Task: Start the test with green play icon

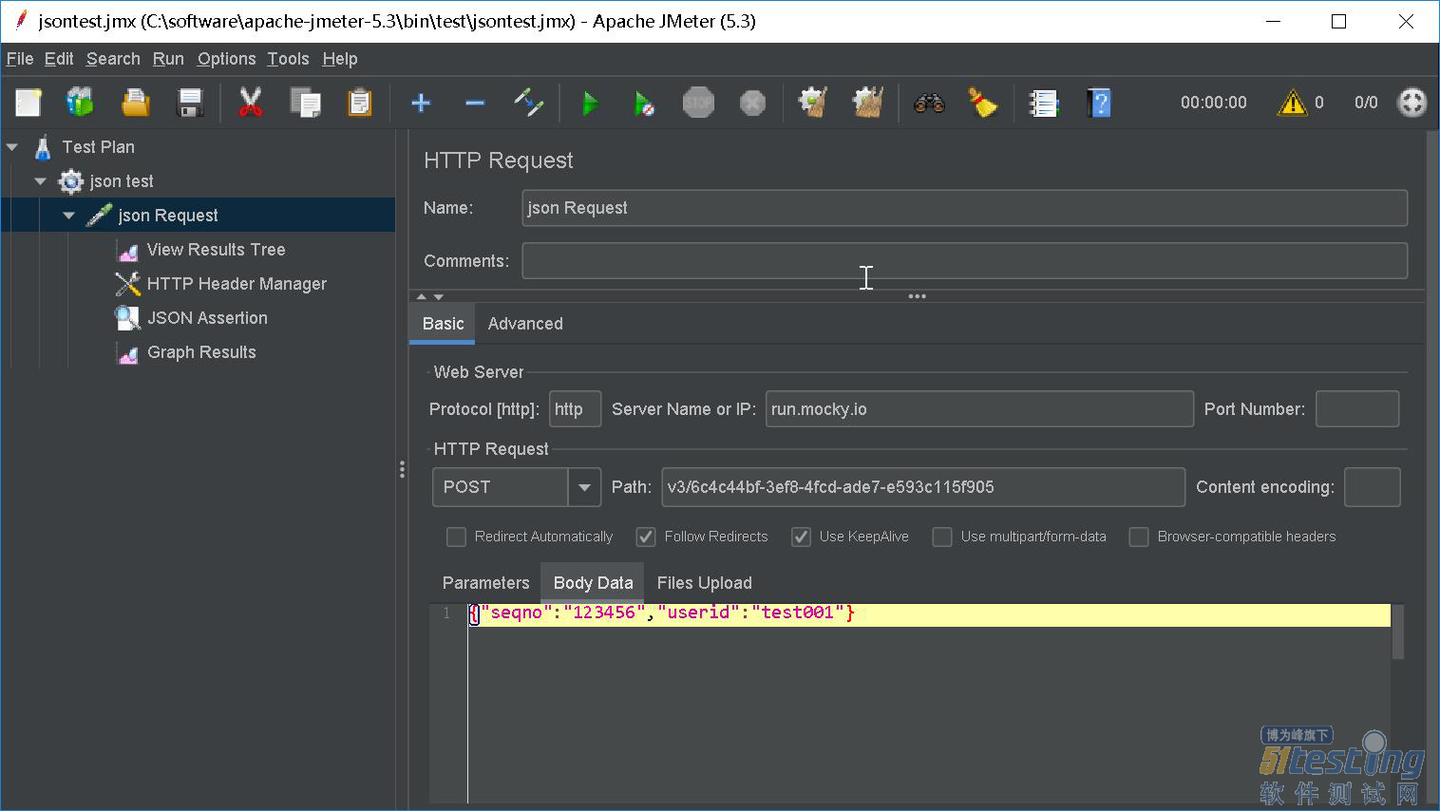Action: (x=590, y=102)
